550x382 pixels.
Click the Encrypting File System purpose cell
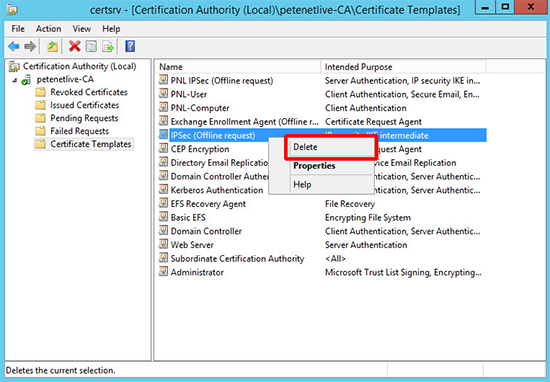point(368,217)
